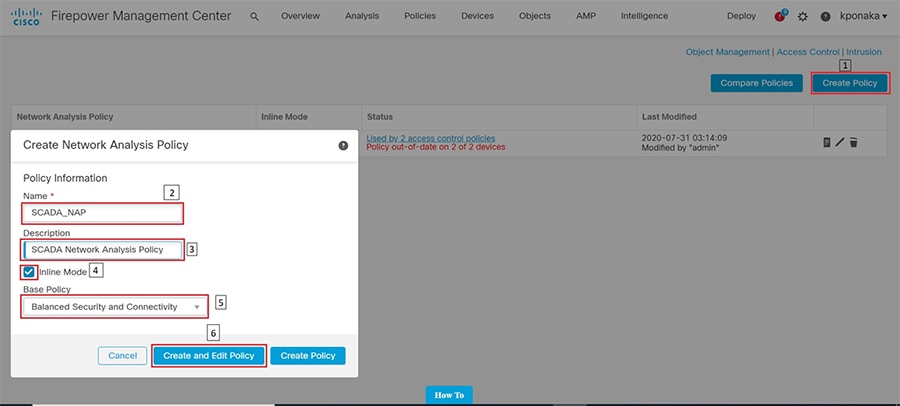900x406 pixels.
Task: Click the Policy out-of-date on 2 of 2 devices text
Action: 436,147
